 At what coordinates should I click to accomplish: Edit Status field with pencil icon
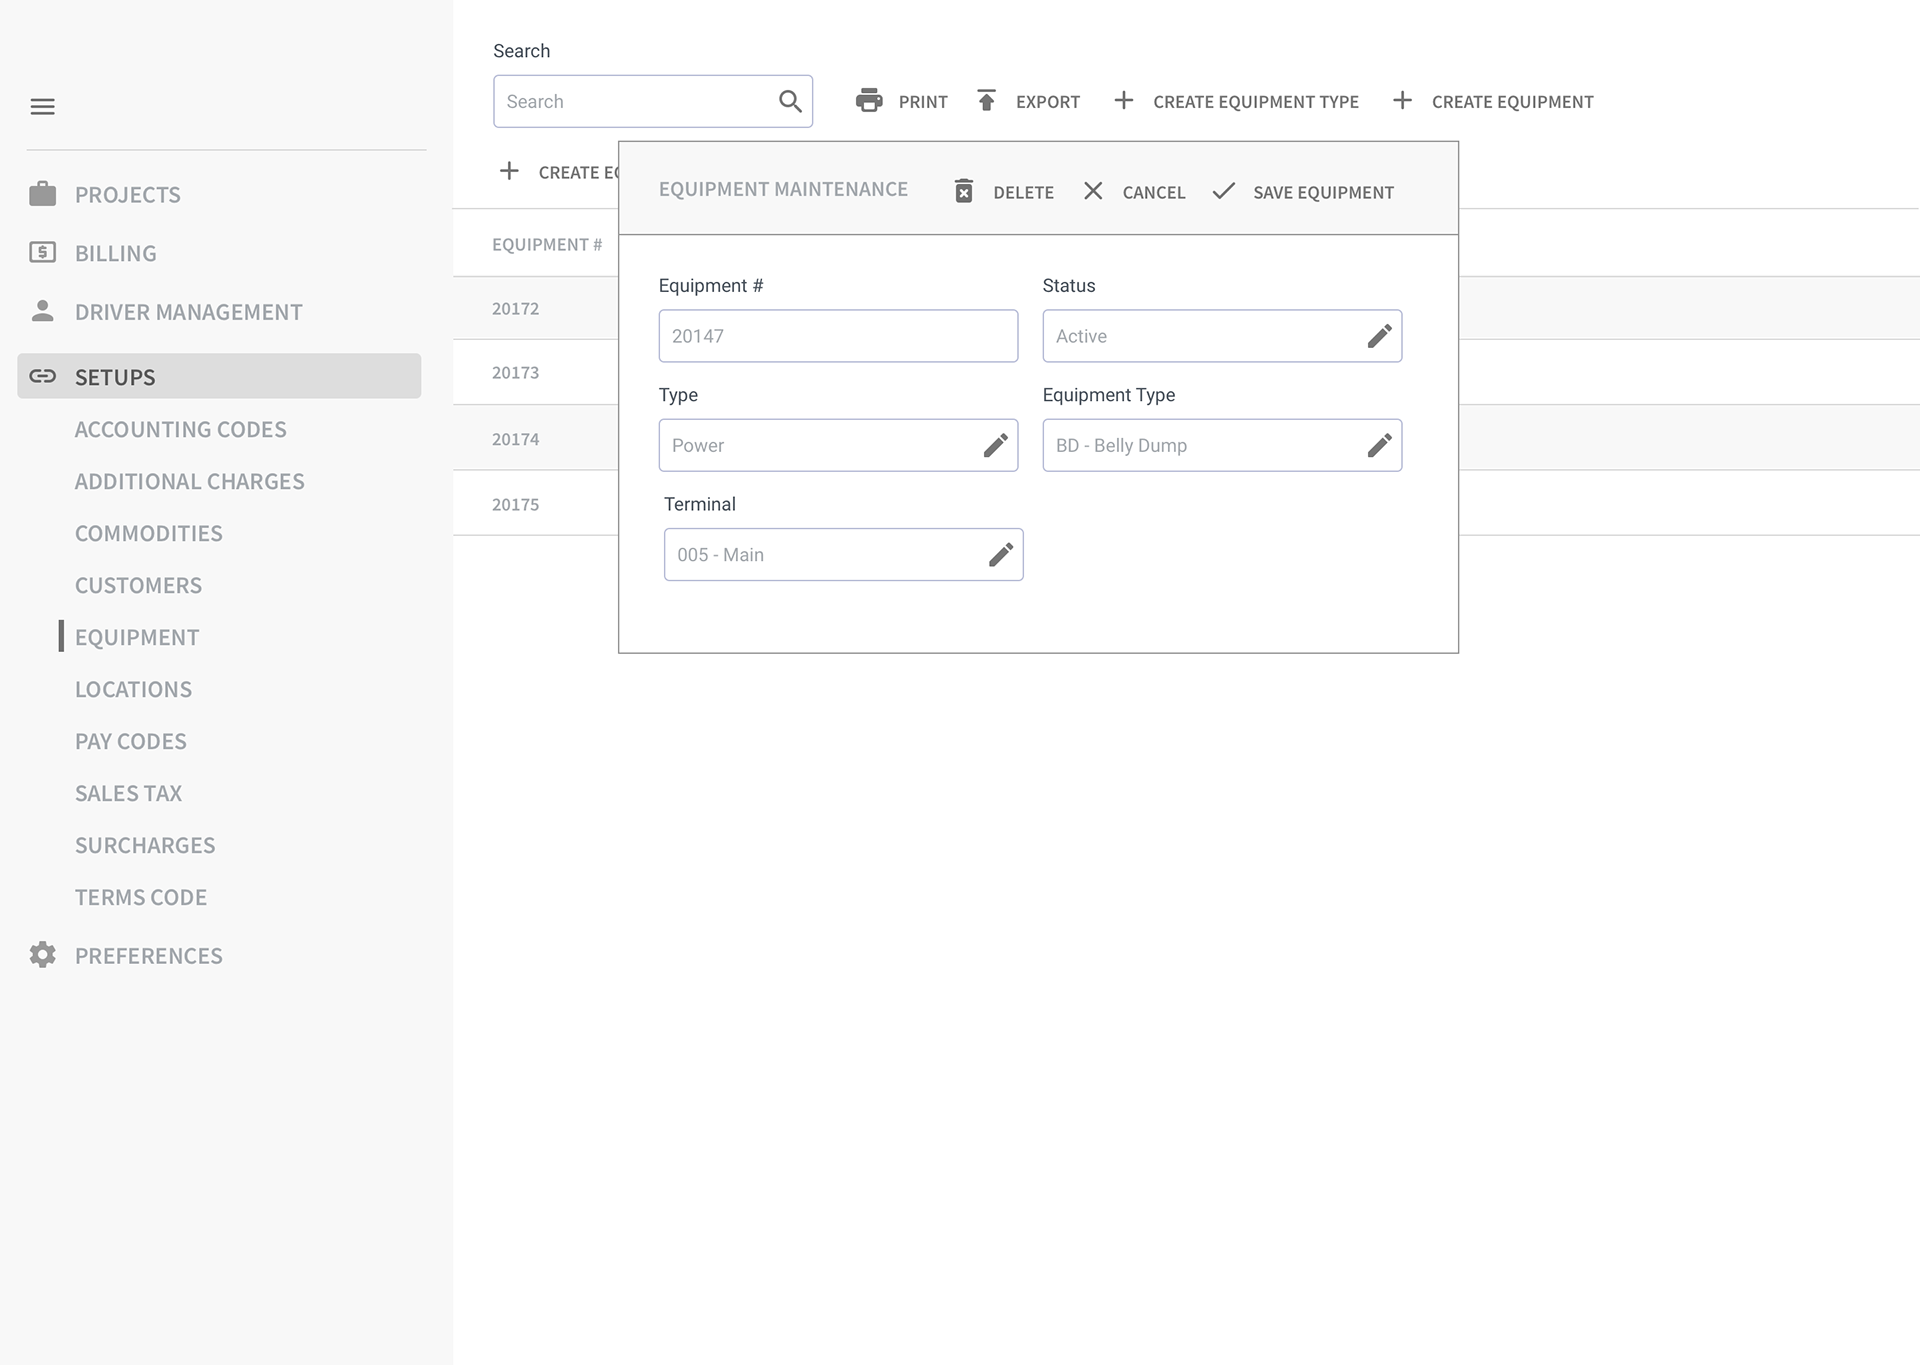click(x=1379, y=336)
